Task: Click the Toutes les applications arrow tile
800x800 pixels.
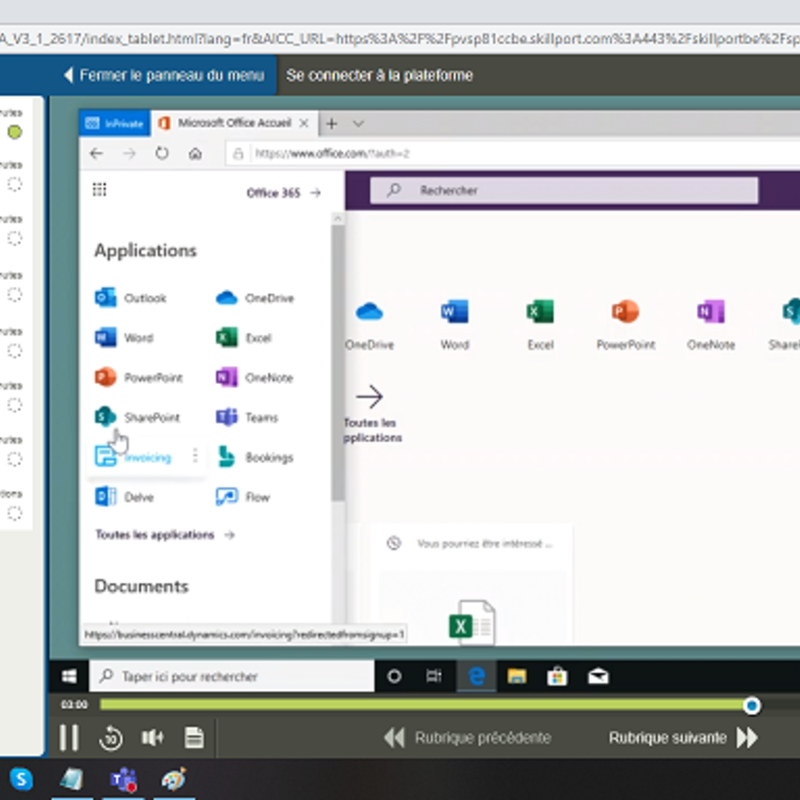Action: (371, 414)
